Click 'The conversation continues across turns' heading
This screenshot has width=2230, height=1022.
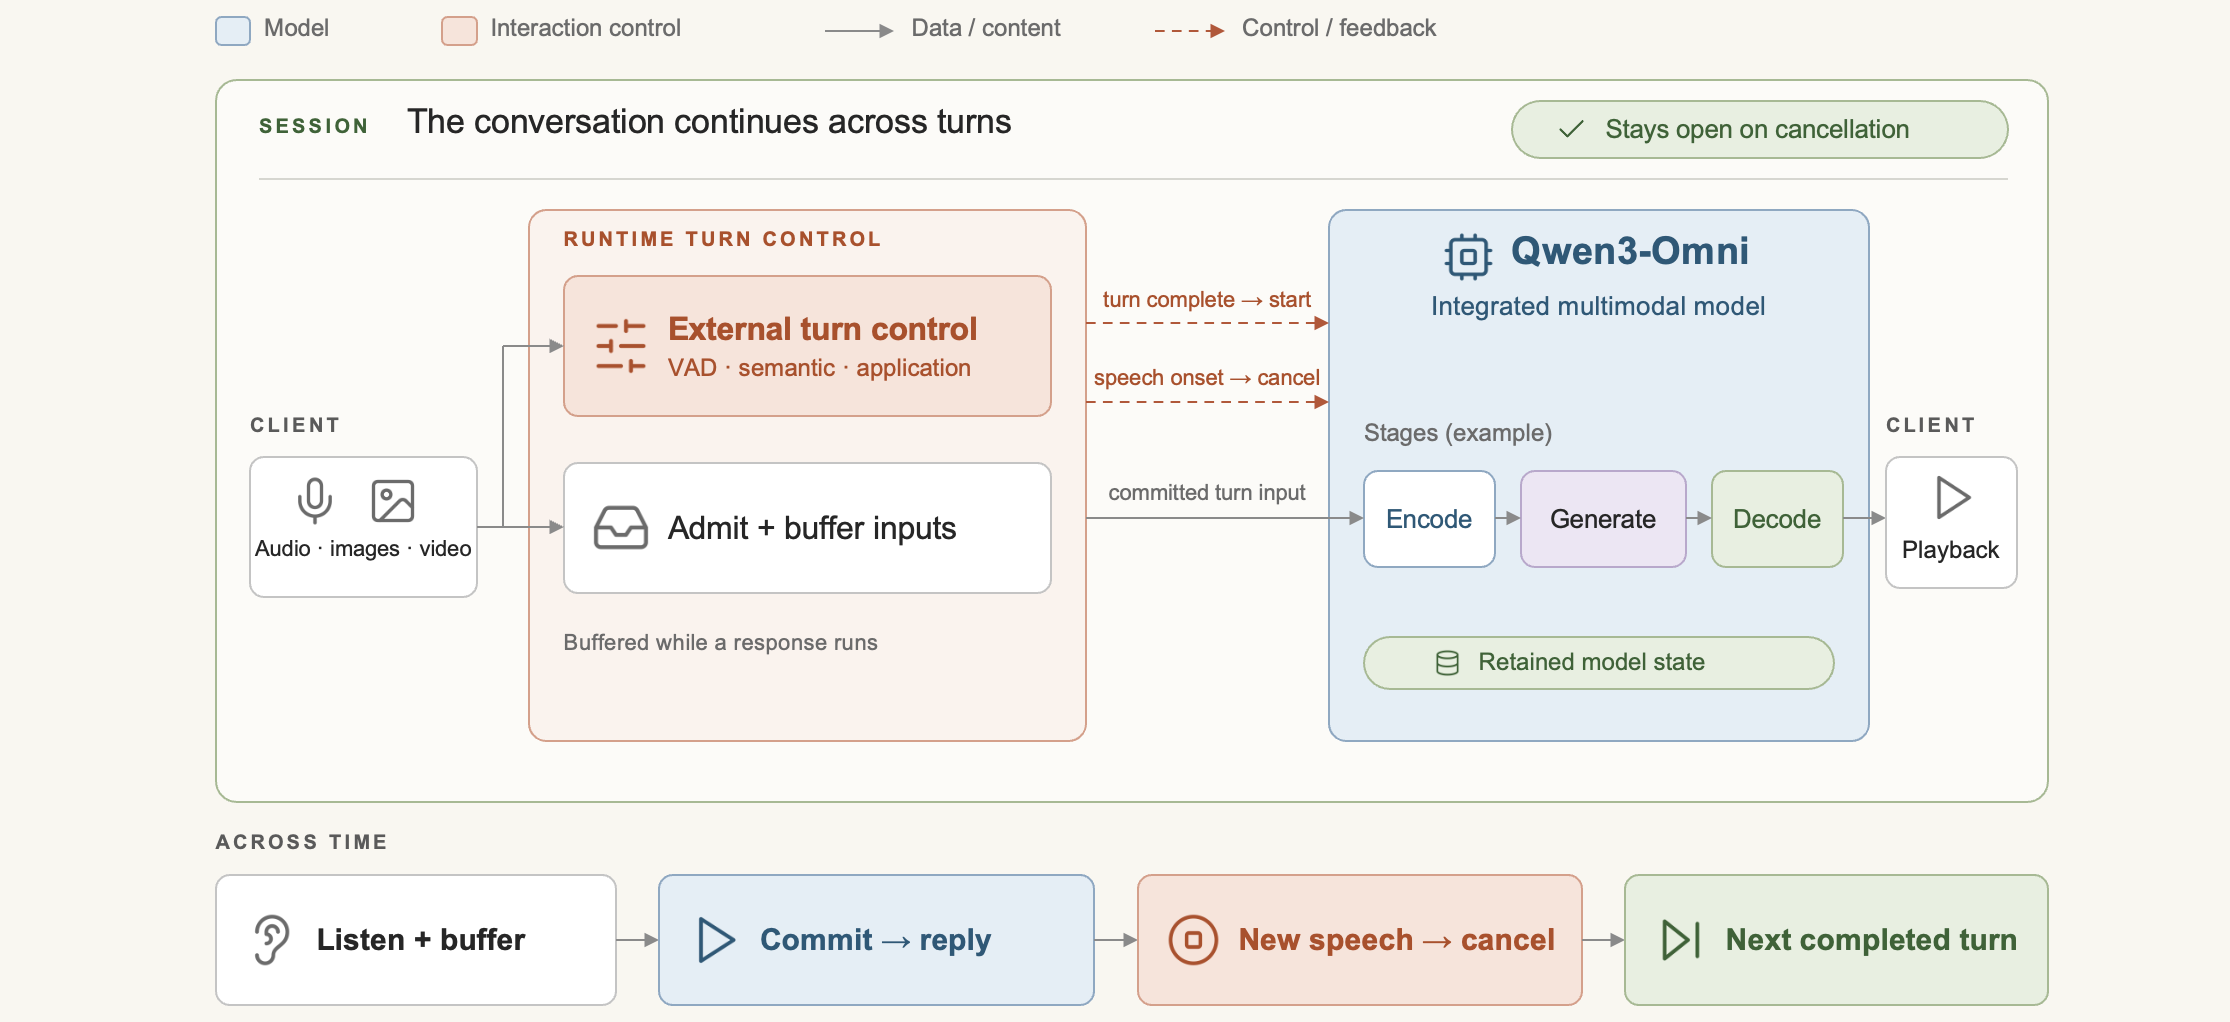tap(709, 122)
